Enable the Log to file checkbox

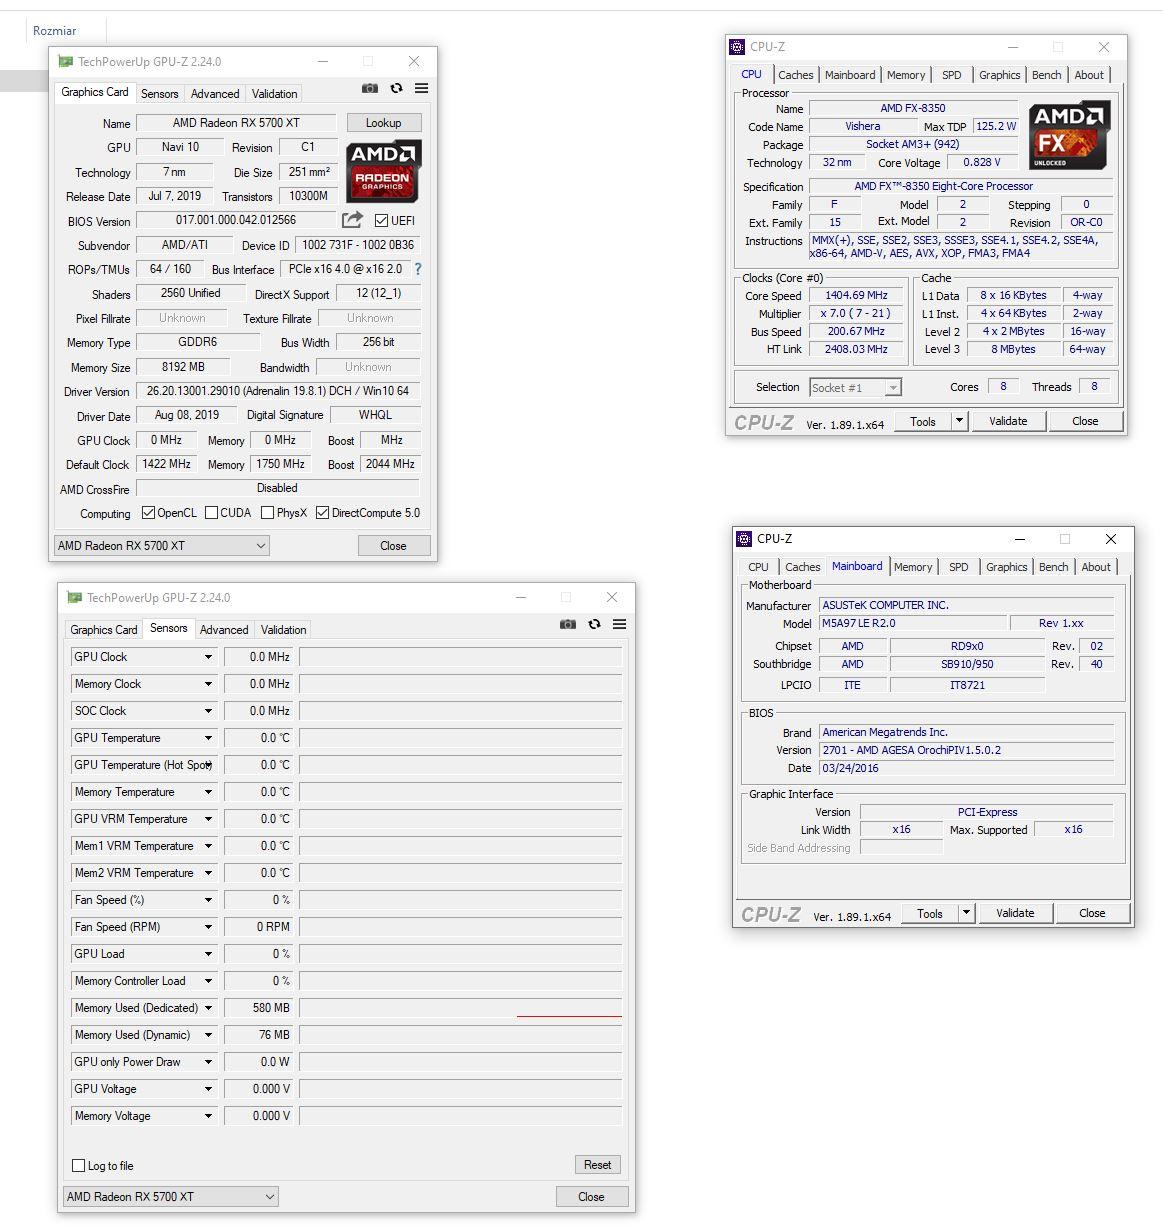pos(79,1166)
